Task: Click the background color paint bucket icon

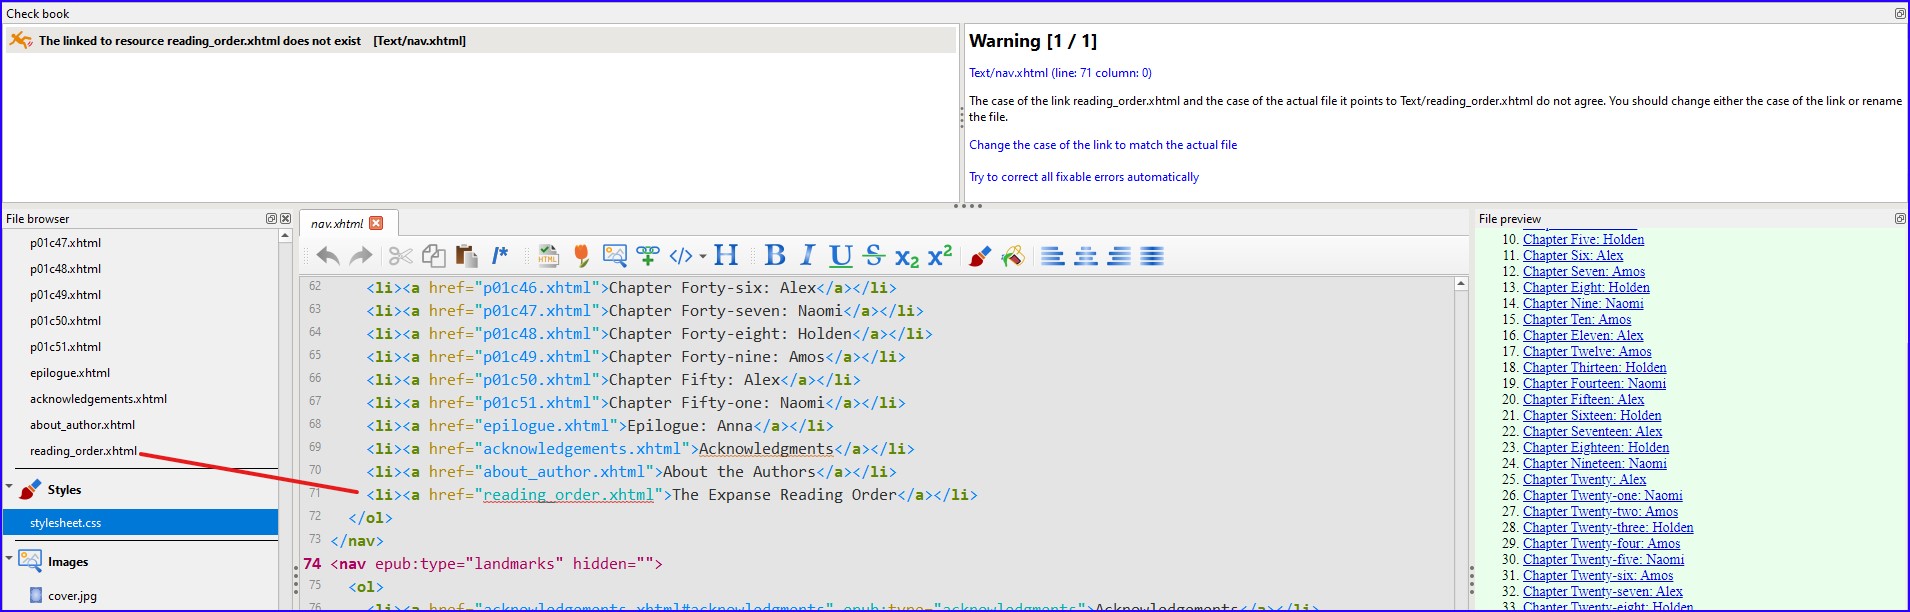Action: click(x=1013, y=256)
